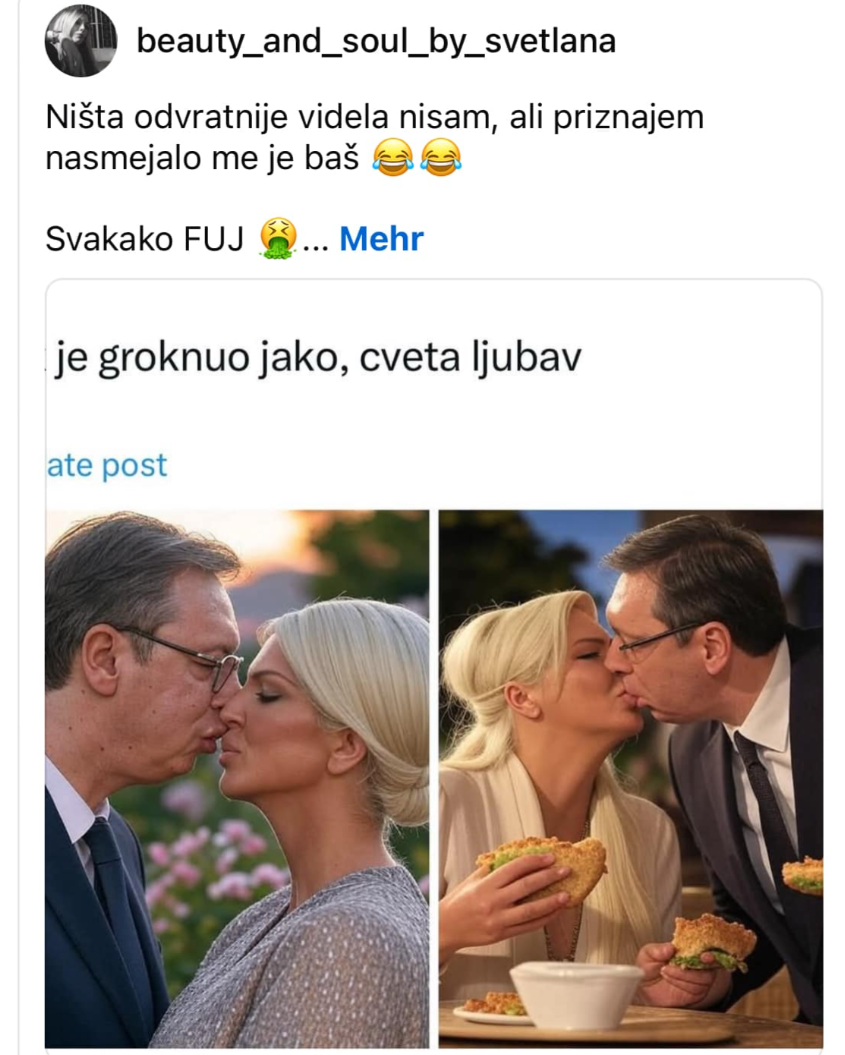
Task: Click the green vomiting face emoji
Action: [x=278, y=239]
